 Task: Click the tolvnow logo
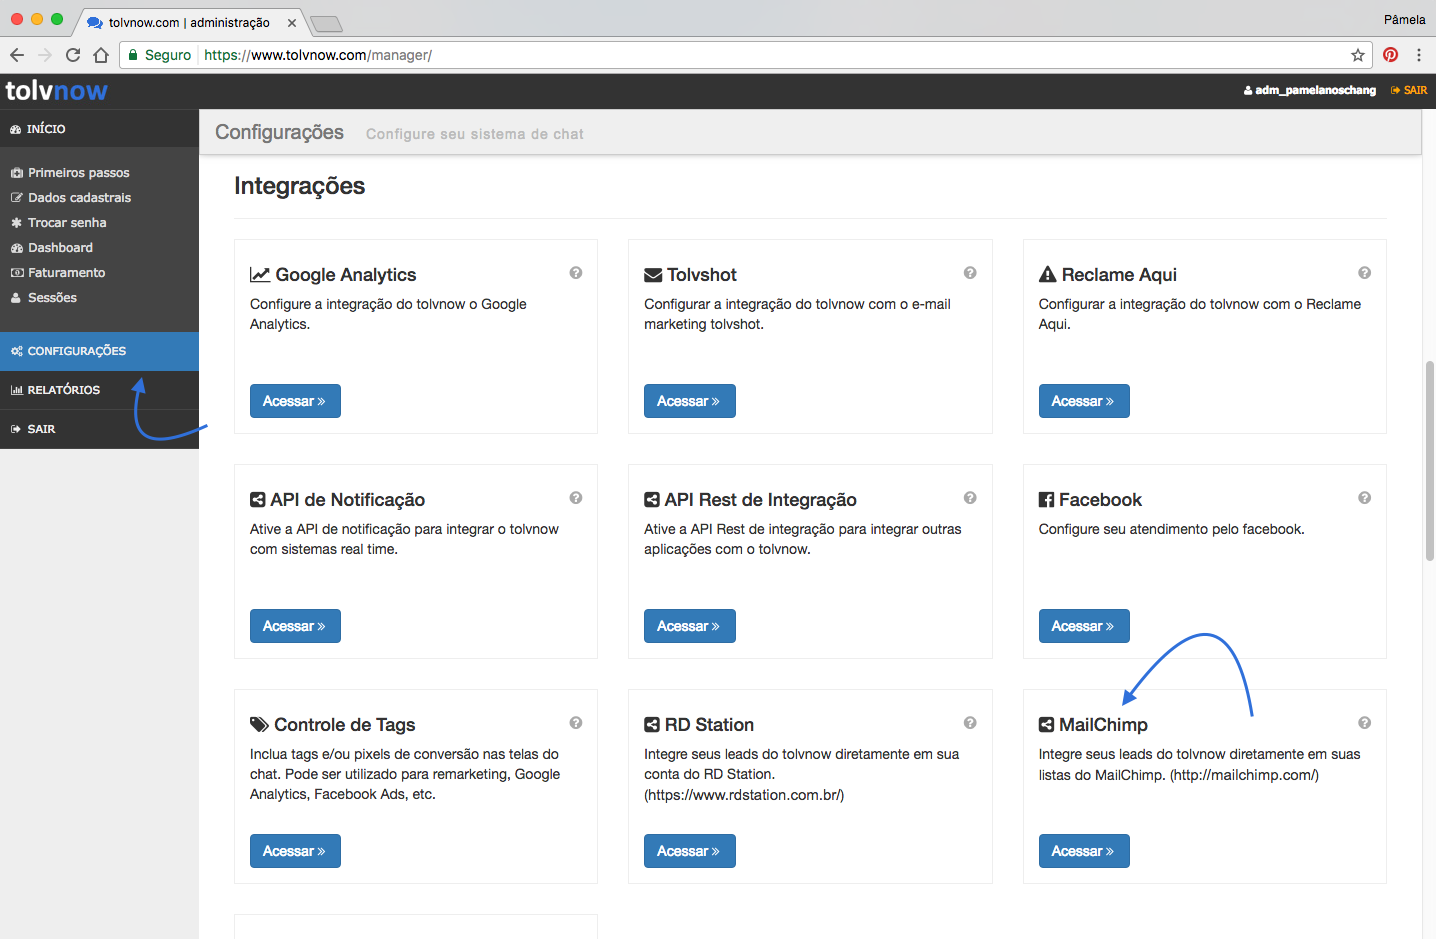57,91
